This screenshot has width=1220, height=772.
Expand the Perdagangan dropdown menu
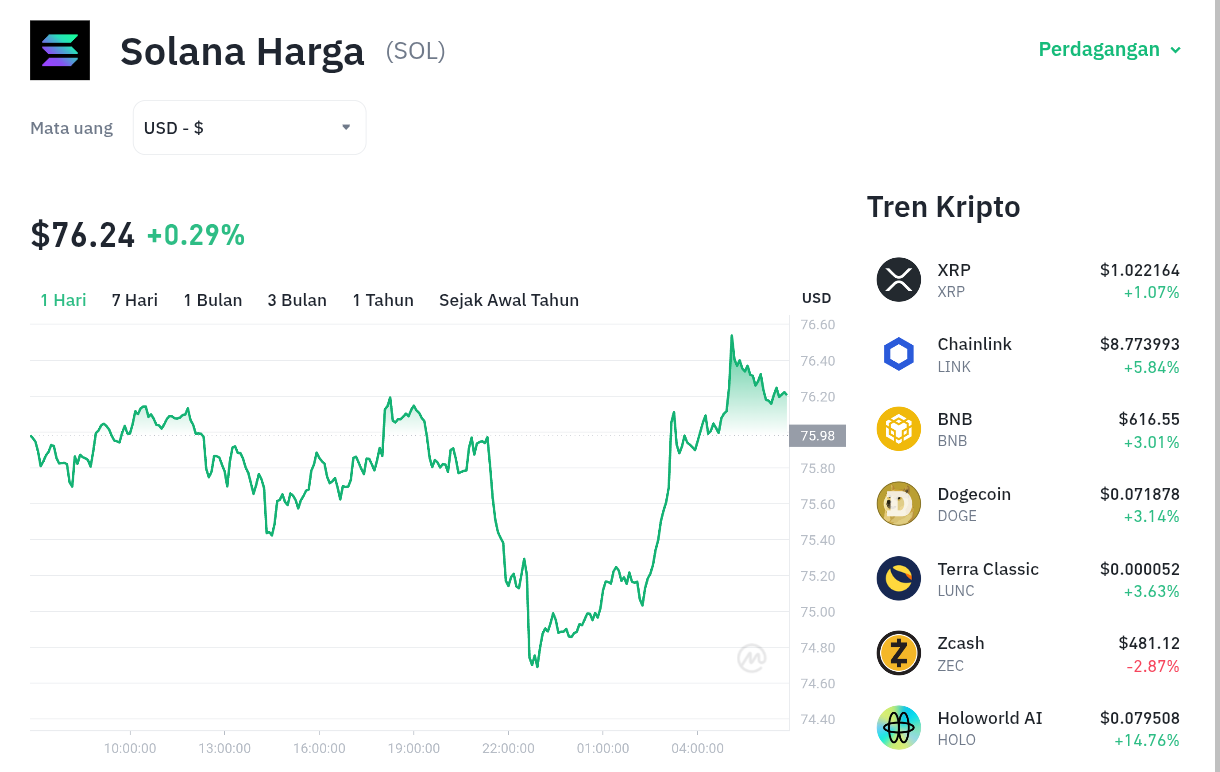tap(1110, 49)
